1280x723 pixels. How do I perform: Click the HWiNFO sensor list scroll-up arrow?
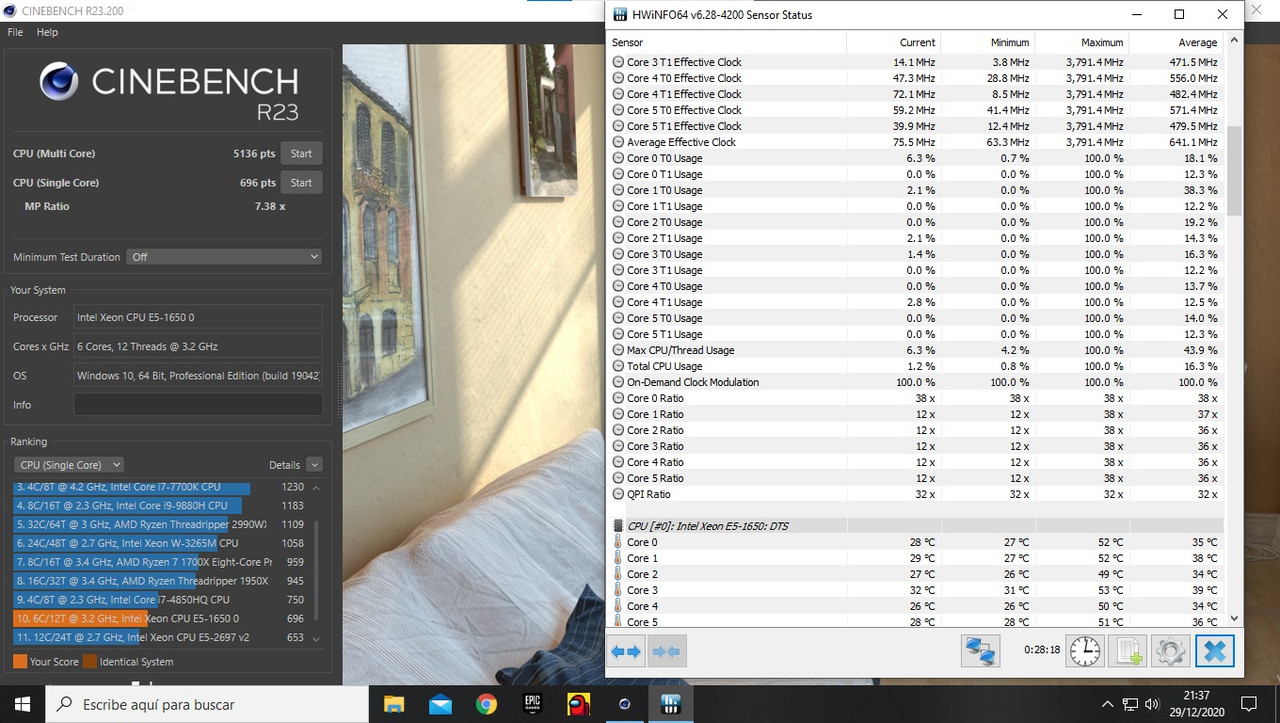1234,42
